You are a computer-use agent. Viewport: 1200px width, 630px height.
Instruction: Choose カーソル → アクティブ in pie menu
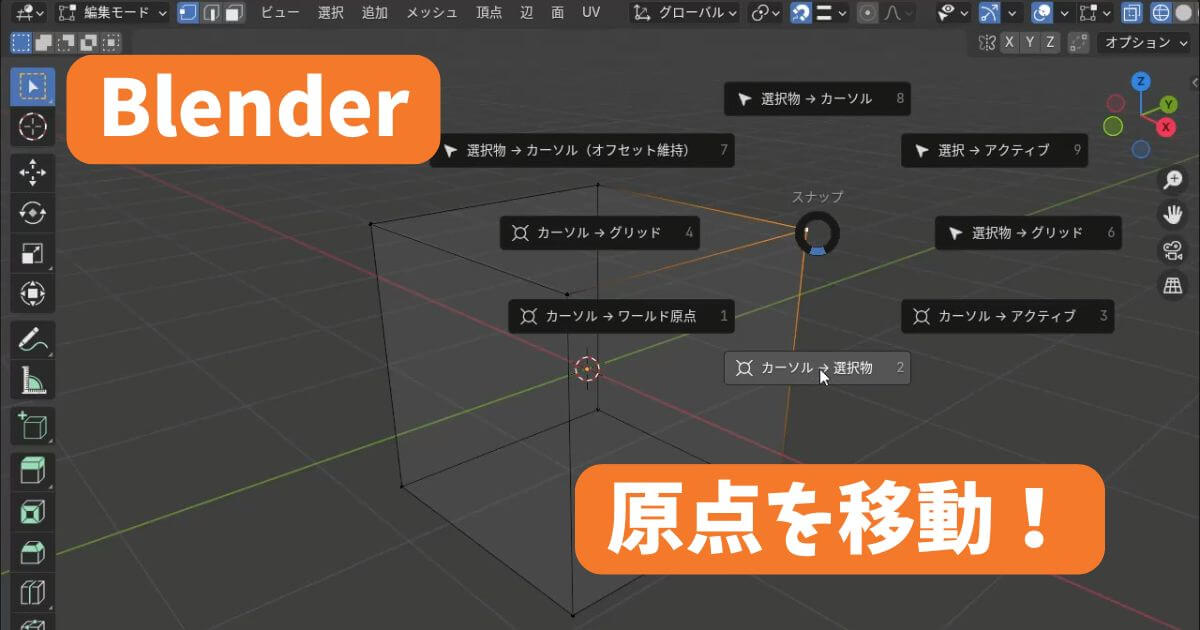[1008, 316]
